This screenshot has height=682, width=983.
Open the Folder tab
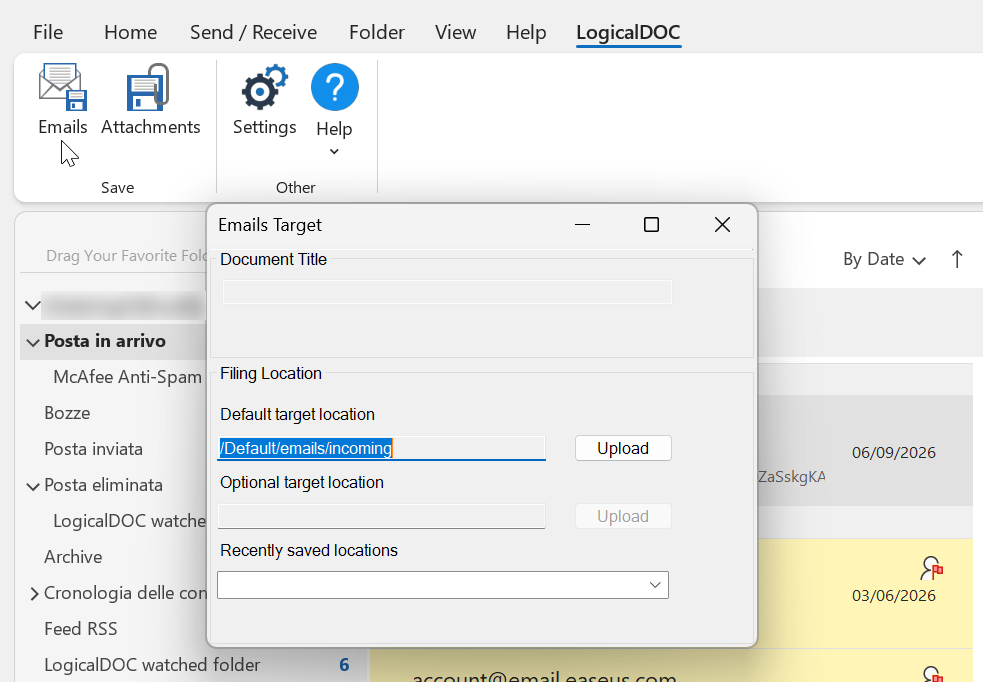377,32
